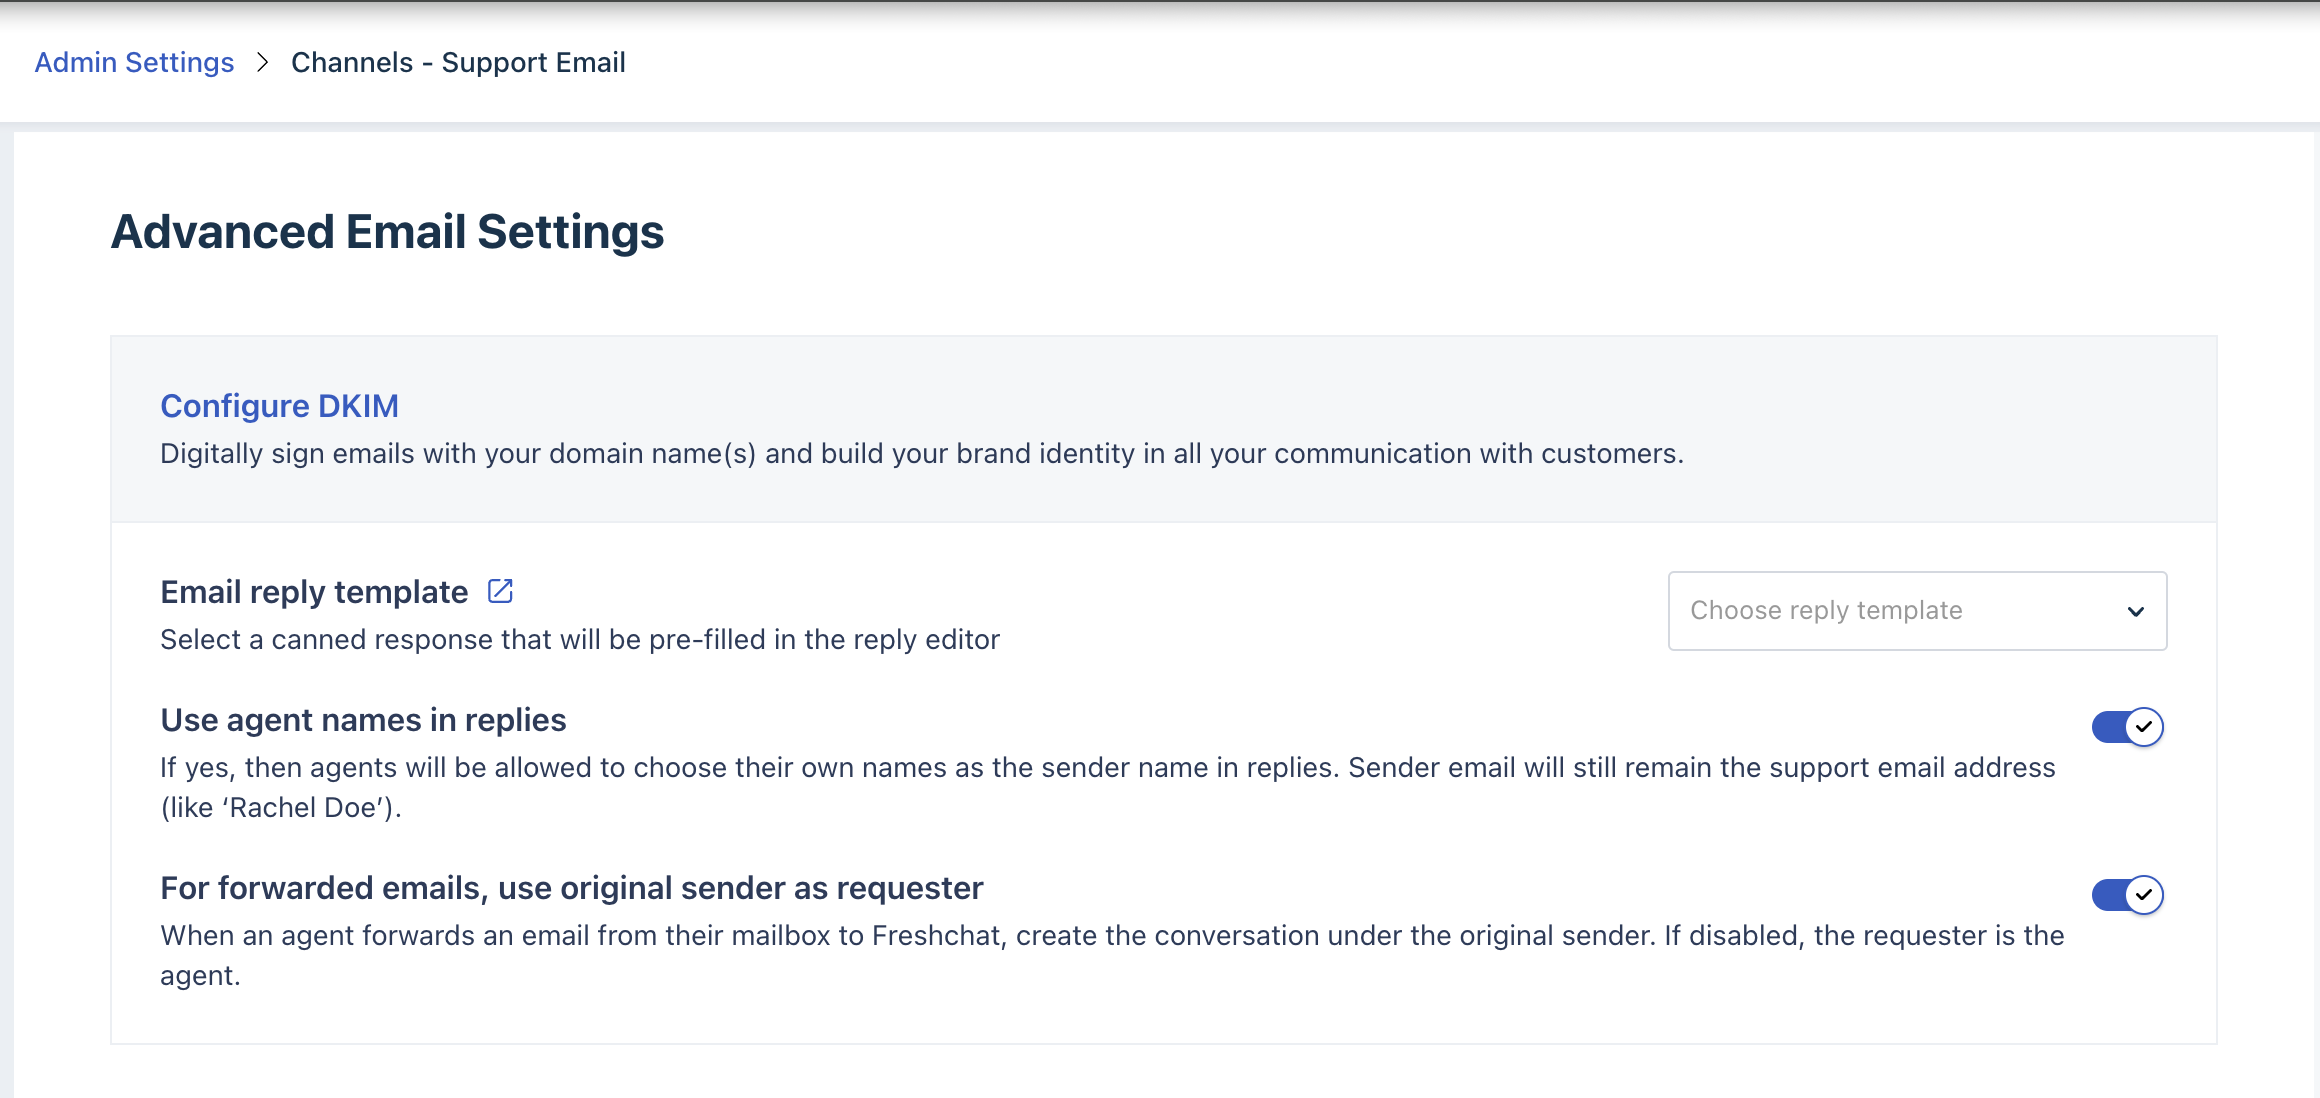Open the Configure DKIM link
The height and width of the screenshot is (1098, 2320).
(x=279, y=406)
